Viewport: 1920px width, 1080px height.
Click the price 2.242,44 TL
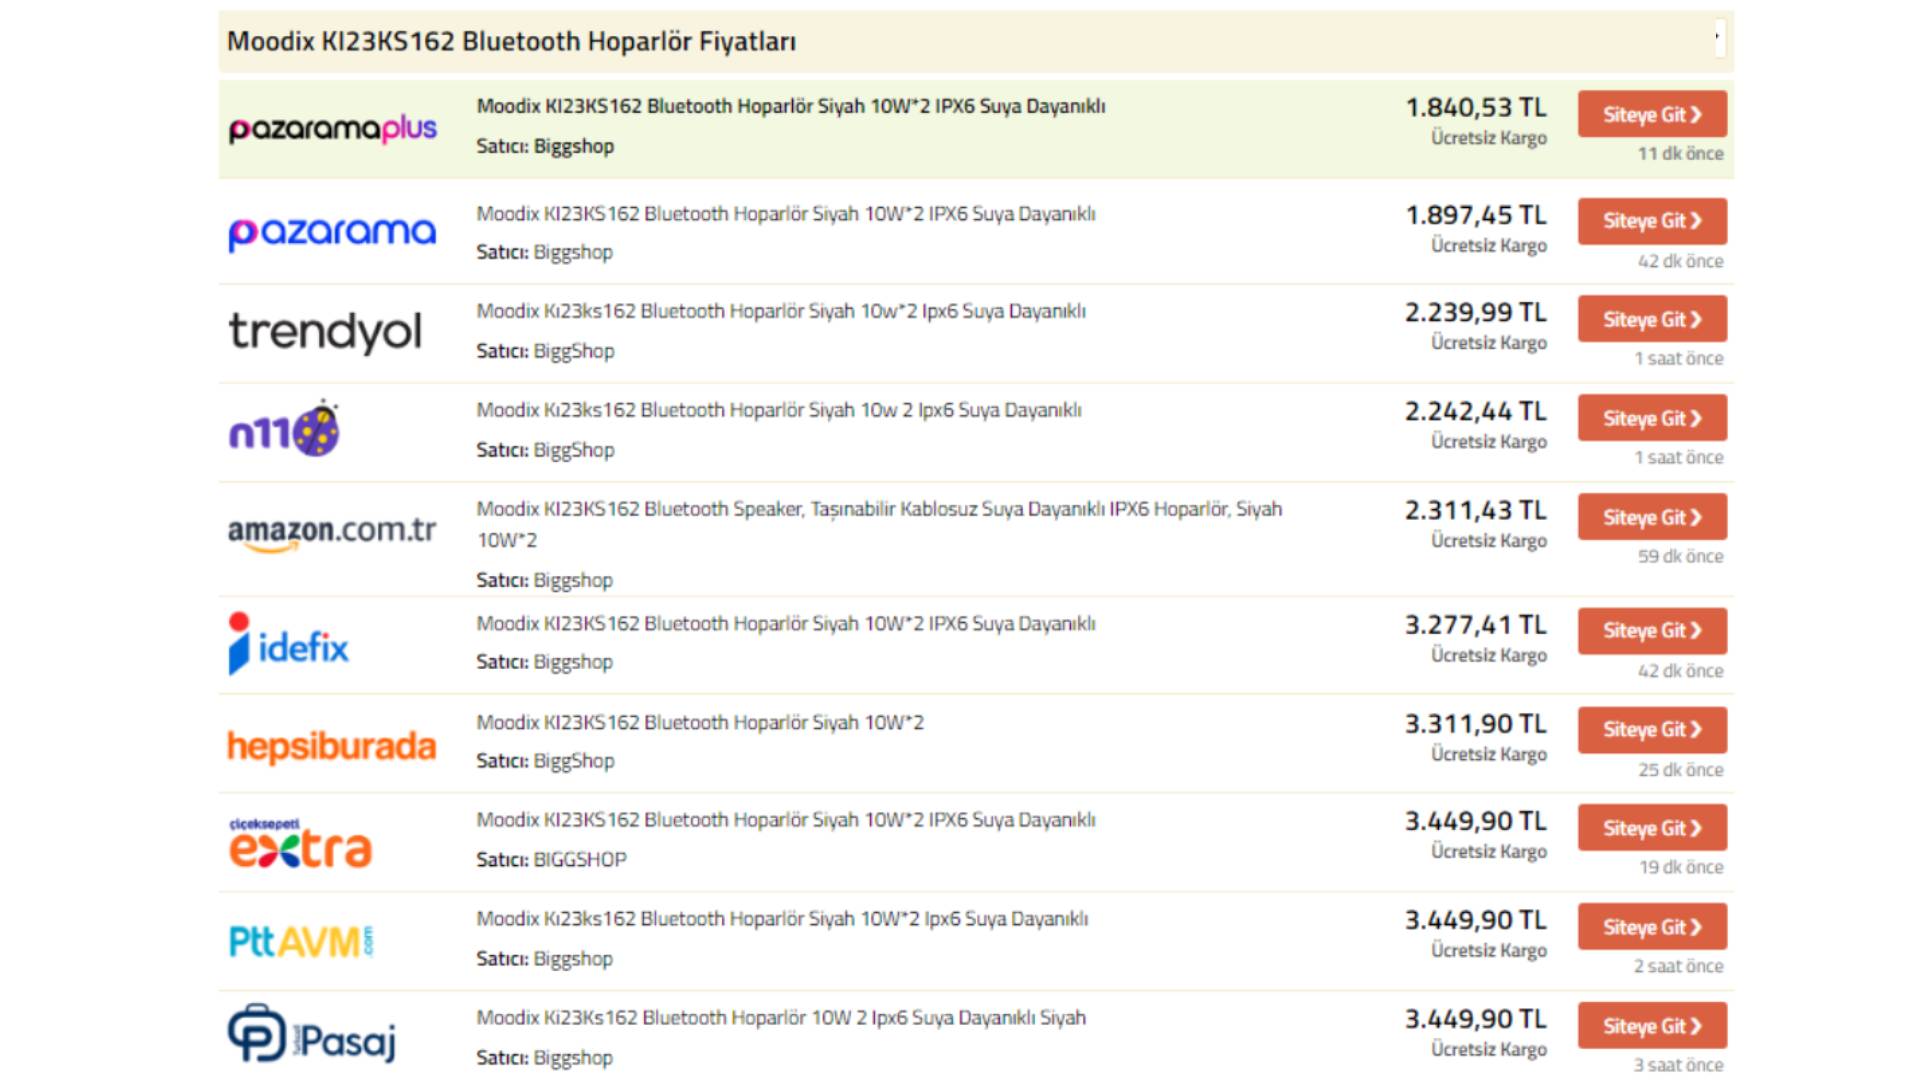tap(1476, 411)
